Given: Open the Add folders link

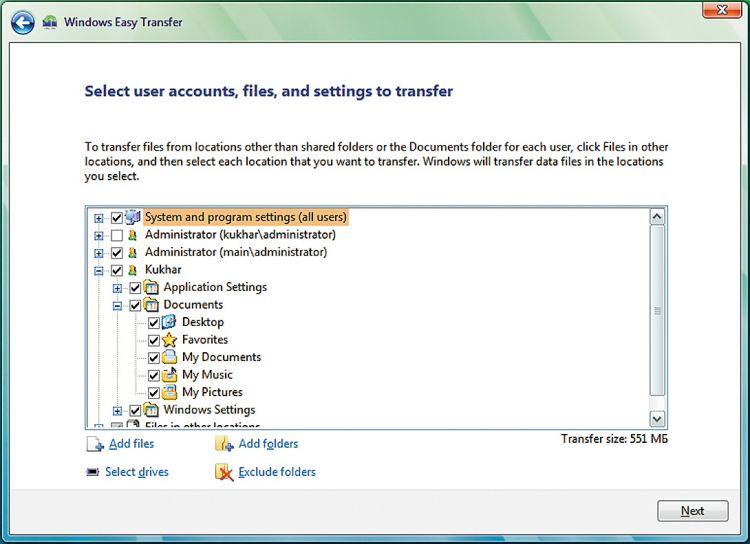Looking at the screenshot, I should click(268, 444).
